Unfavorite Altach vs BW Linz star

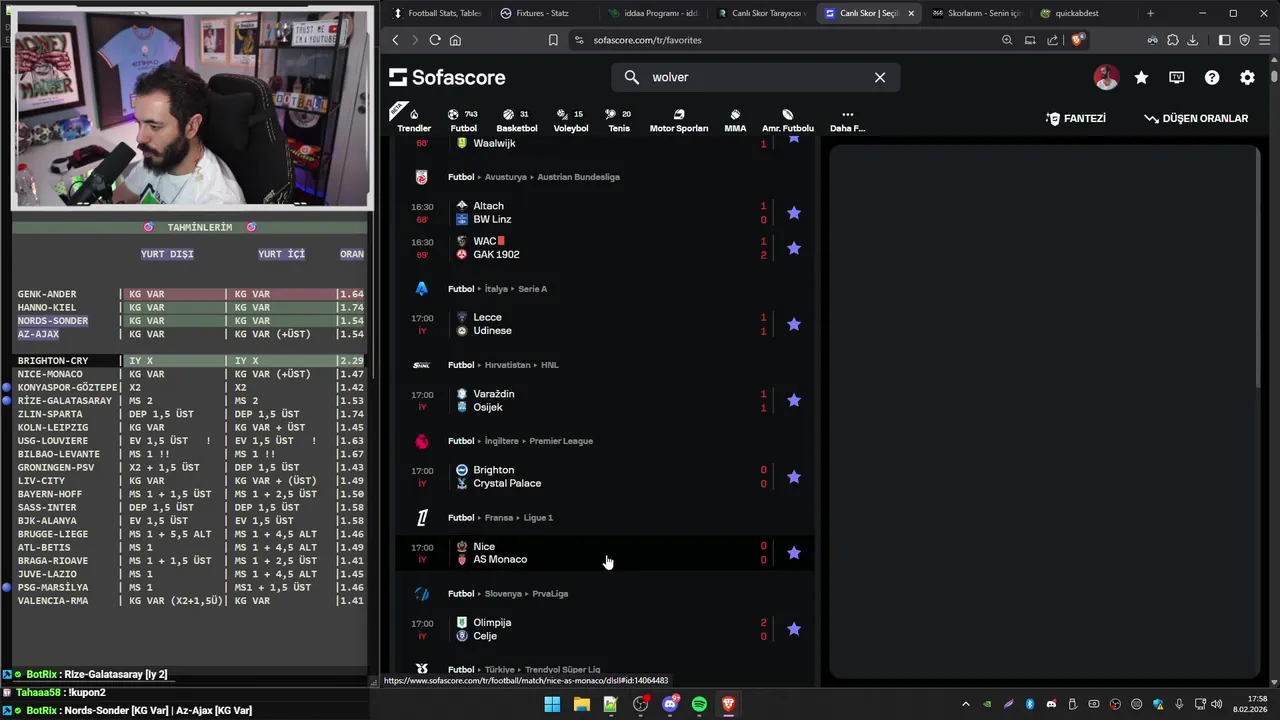click(x=794, y=213)
